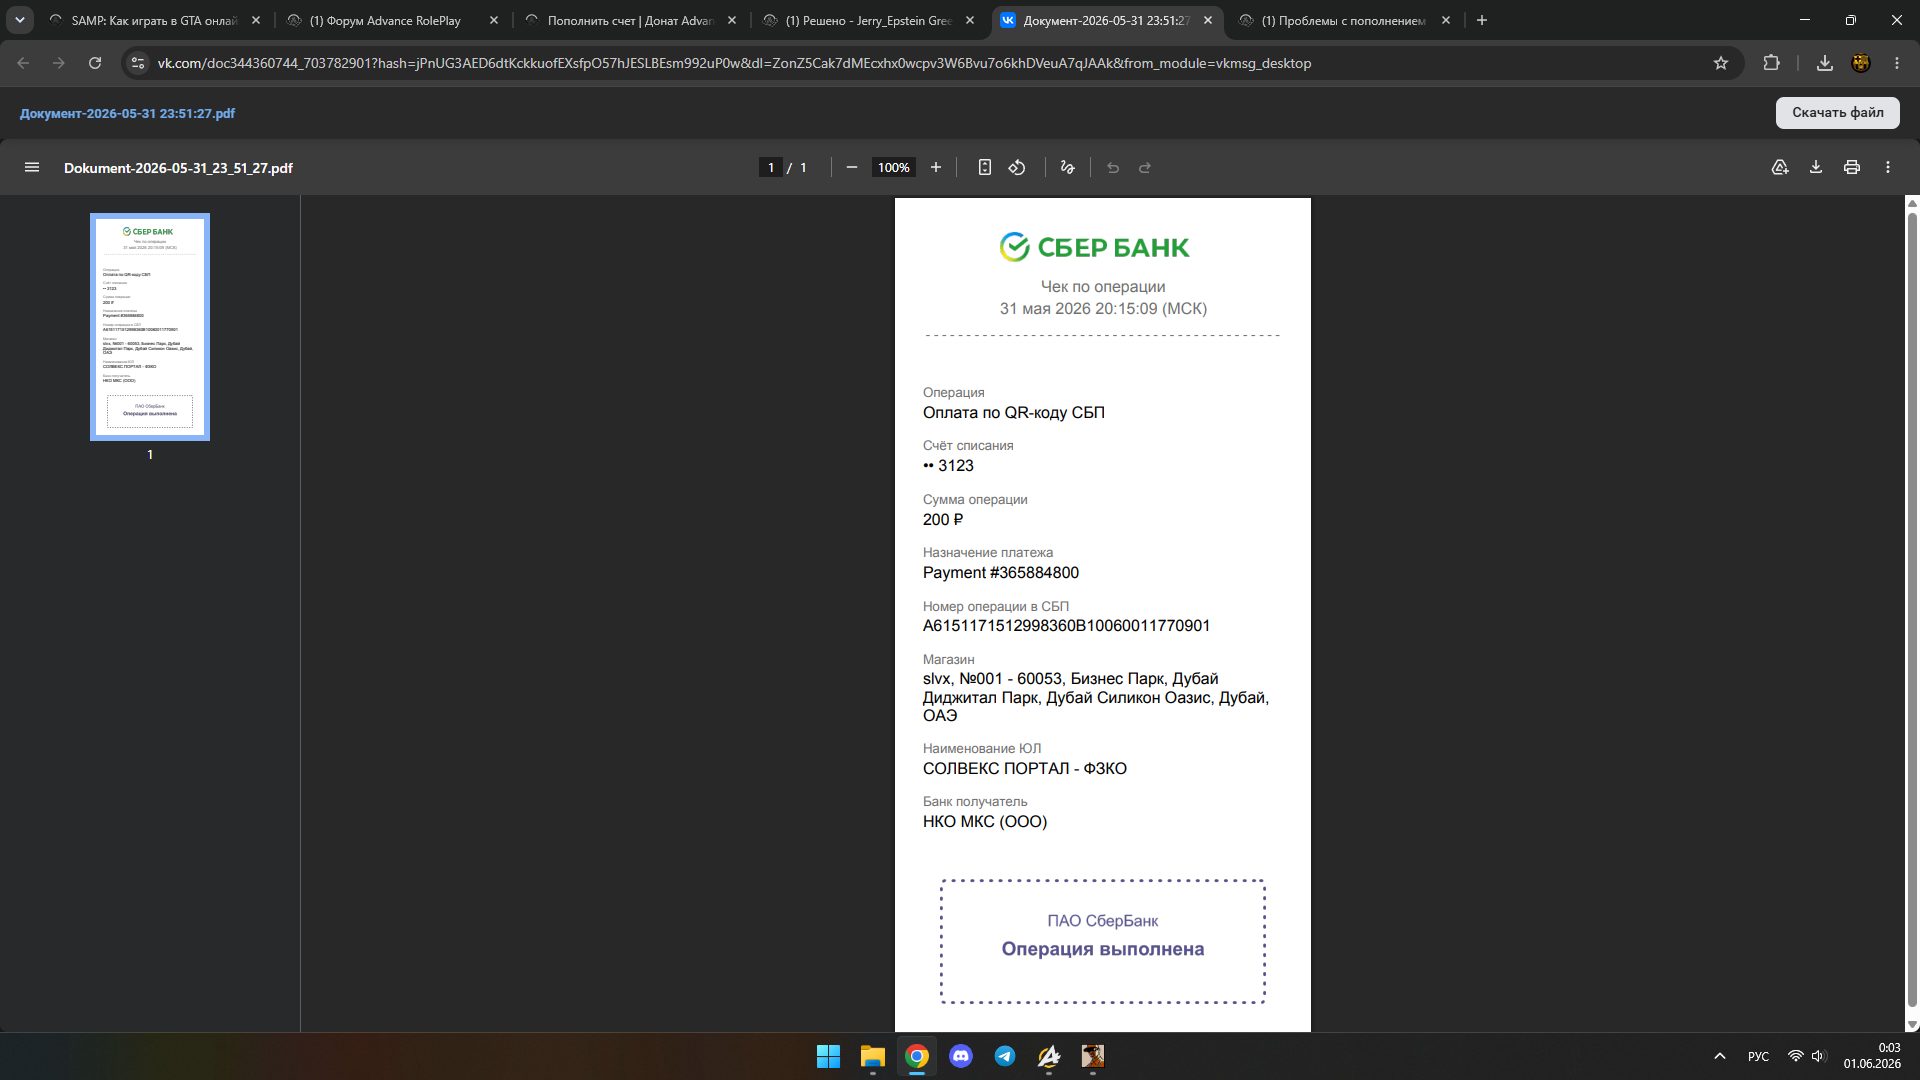Open the Документ-2026-05-31 23:51:27.pdf link
The height and width of the screenshot is (1080, 1920).
coord(127,113)
